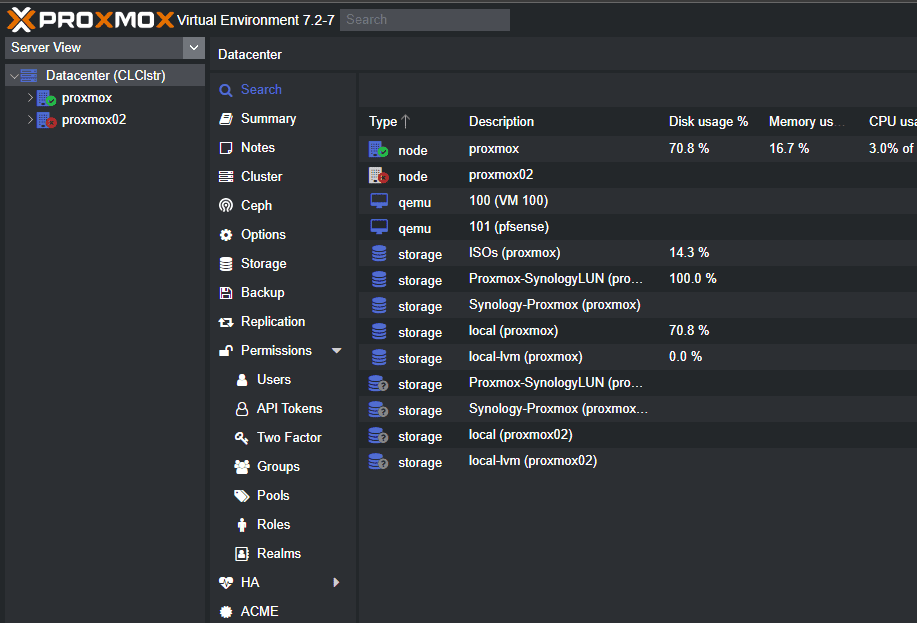Select proxmox node in resource tree
917x623 pixels.
pyautogui.click(x=87, y=98)
